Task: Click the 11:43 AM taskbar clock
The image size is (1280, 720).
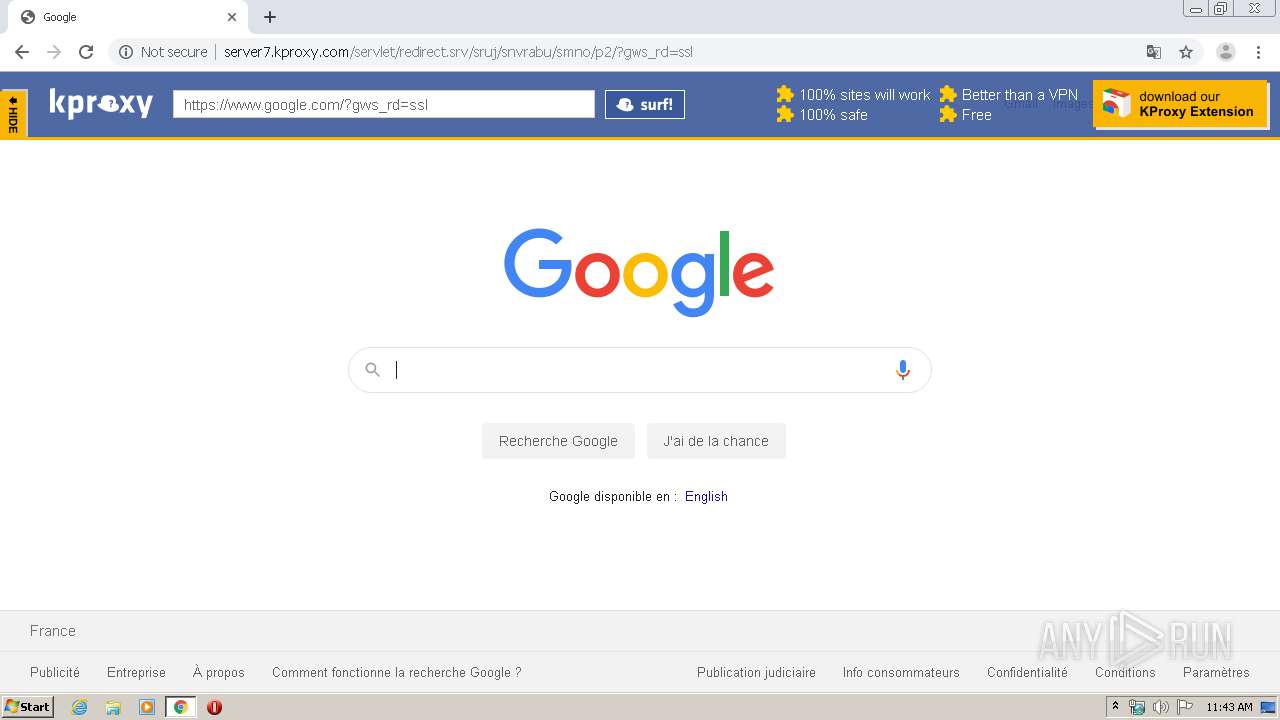Action: coord(1229,707)
